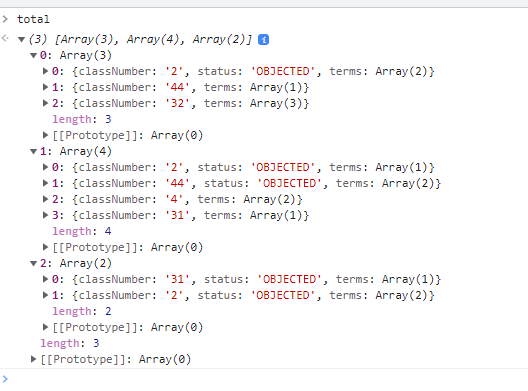
Task: Collapse the '1: Array(4)' node
Action: tap(33, 152)
